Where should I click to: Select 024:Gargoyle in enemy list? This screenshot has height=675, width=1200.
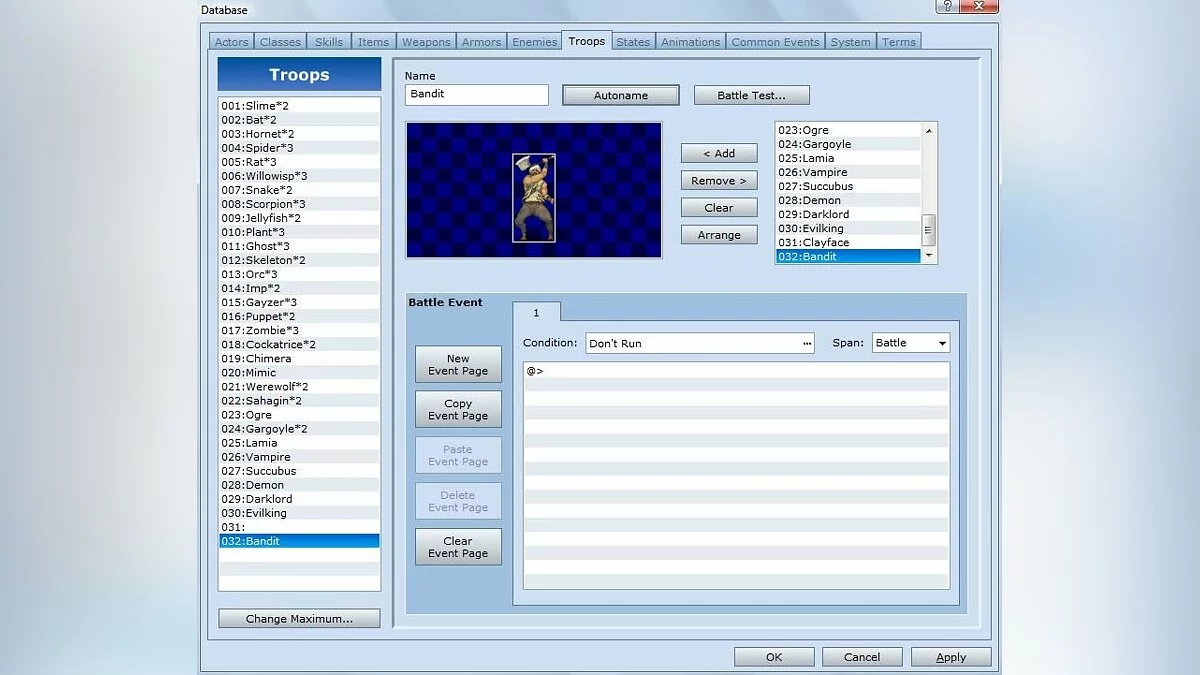coord(848,144)
